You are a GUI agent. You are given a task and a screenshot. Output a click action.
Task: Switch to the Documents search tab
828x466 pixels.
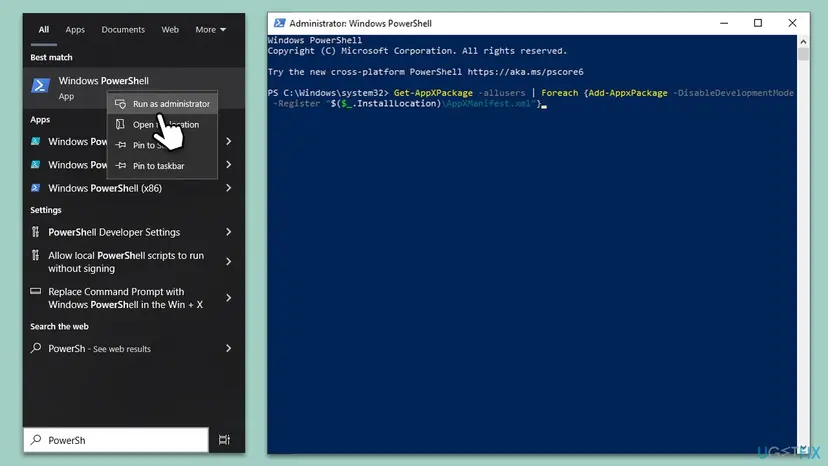click(123, 30)
